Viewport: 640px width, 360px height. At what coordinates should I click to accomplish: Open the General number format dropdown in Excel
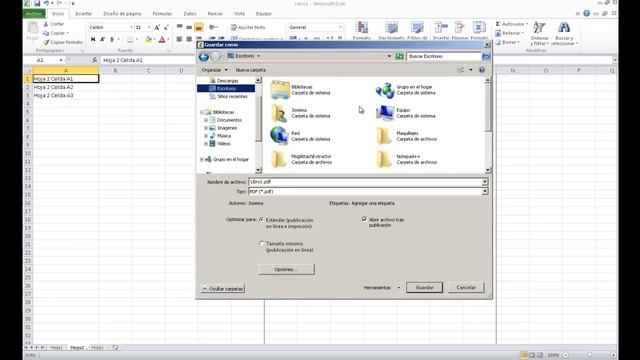(x=340, y=27)
